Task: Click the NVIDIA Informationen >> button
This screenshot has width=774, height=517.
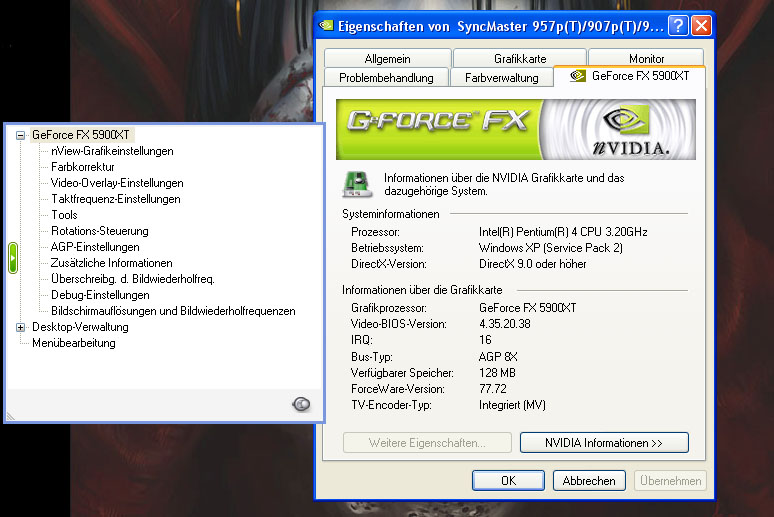Action: click(x=604, y=443)
